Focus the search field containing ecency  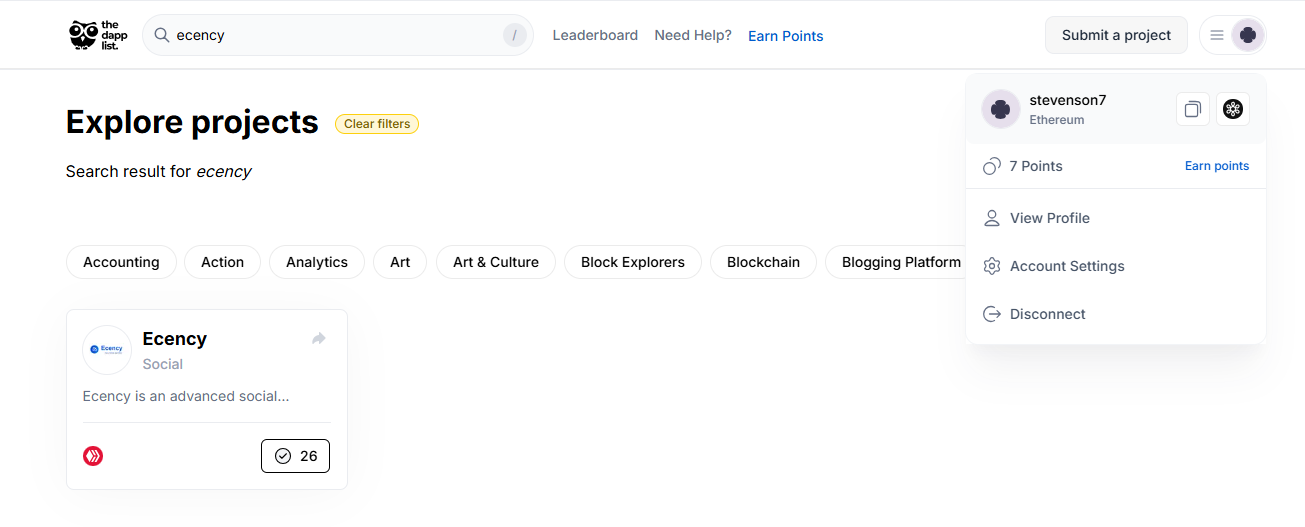[338, 35]
